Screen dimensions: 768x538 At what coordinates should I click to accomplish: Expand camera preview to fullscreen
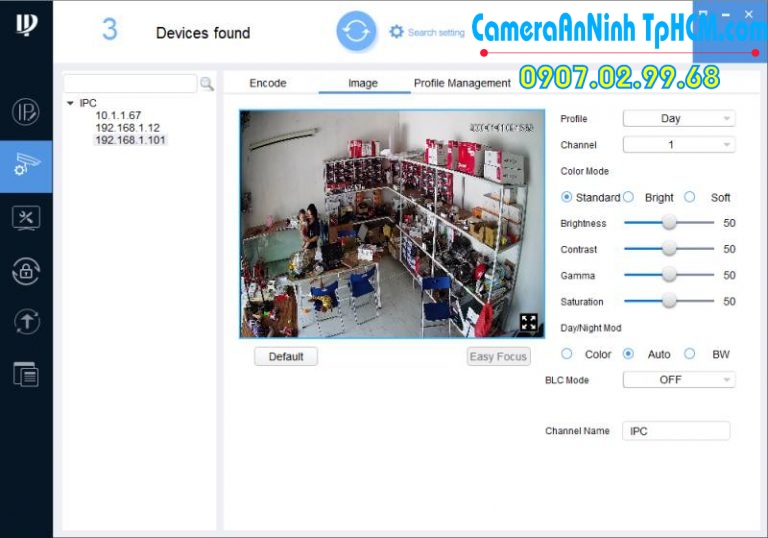529,322
